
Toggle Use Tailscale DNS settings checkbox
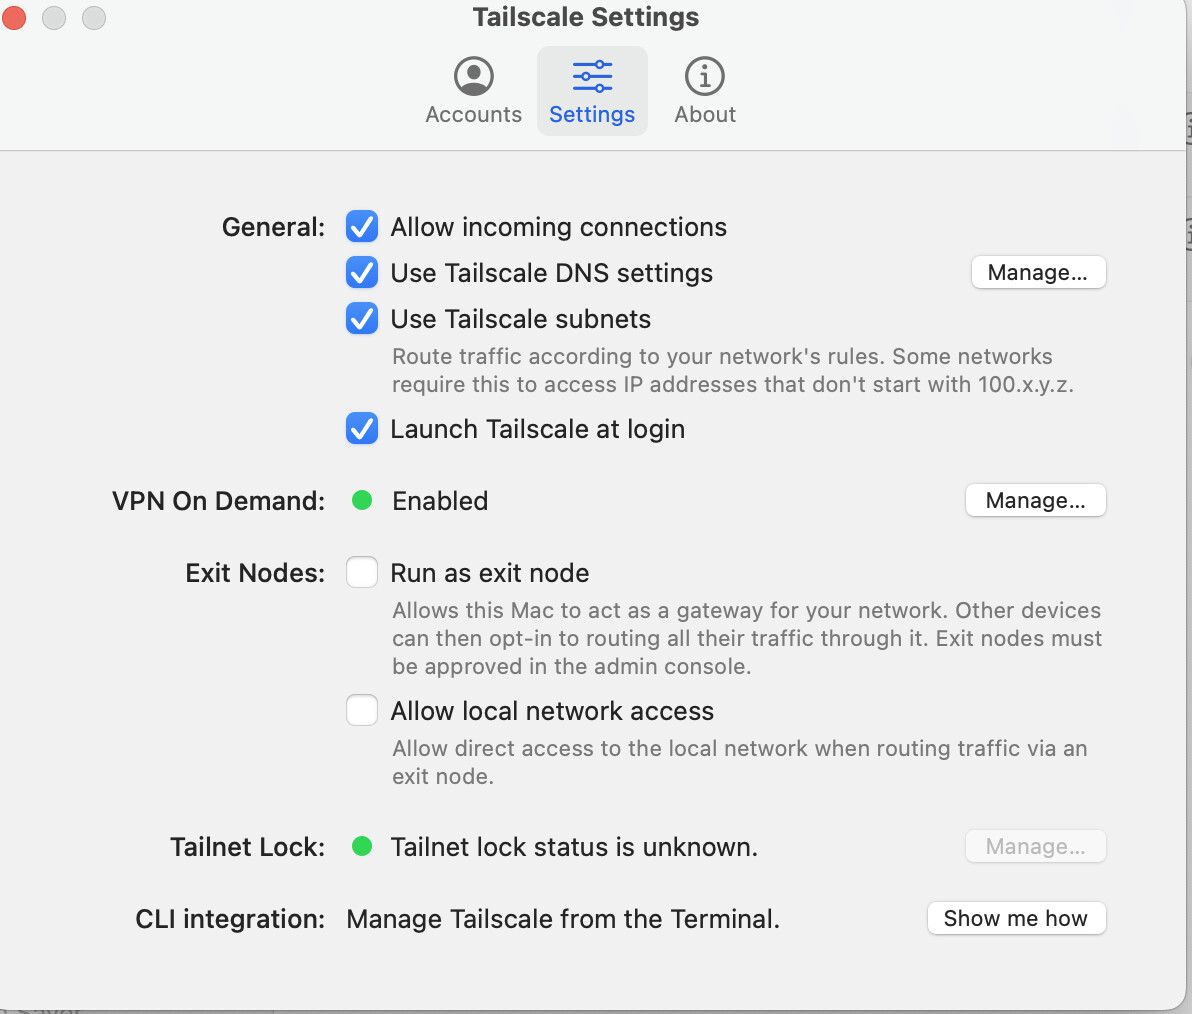[x=362, y=272]
